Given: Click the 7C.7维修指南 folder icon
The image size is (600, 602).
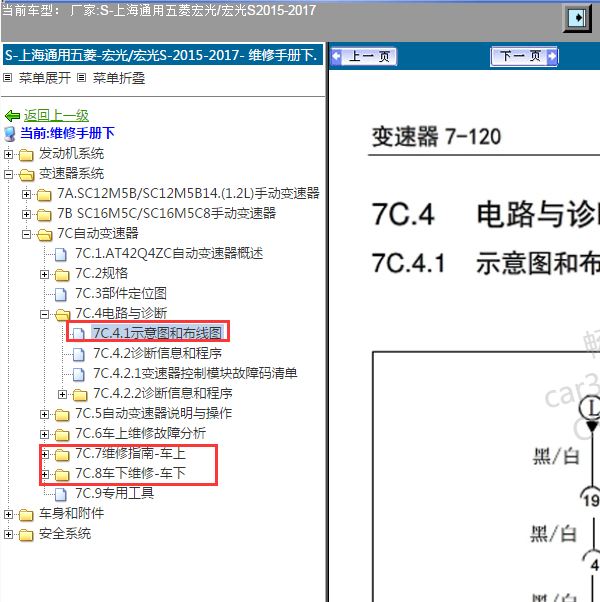Looking at the screenshot, I should 62,455.
